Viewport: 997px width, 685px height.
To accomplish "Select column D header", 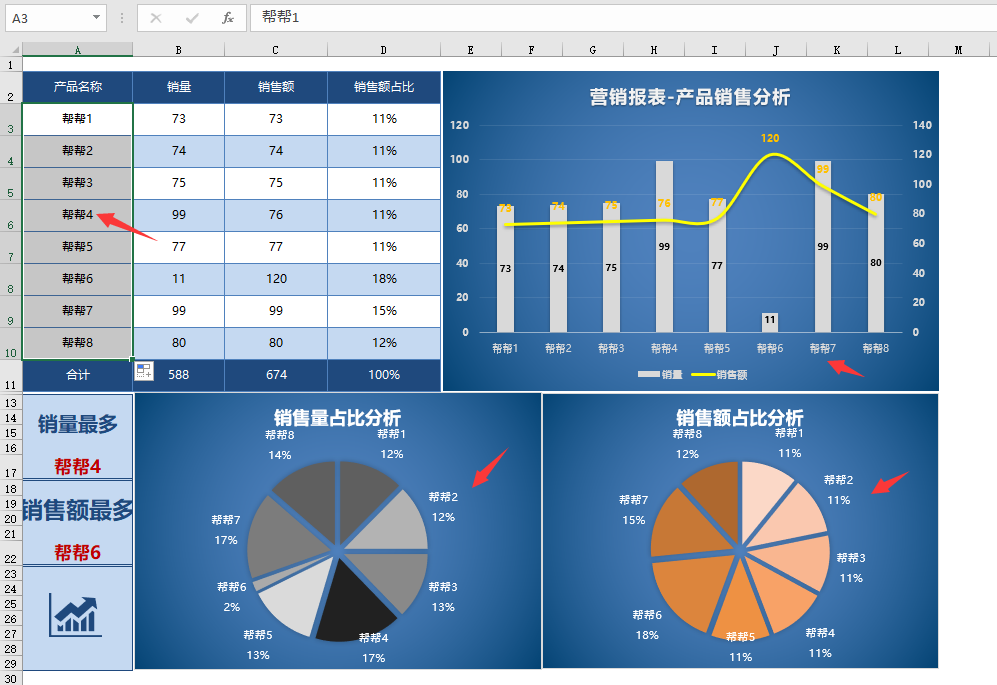I will pyautogui.click(x=383, y=50).
